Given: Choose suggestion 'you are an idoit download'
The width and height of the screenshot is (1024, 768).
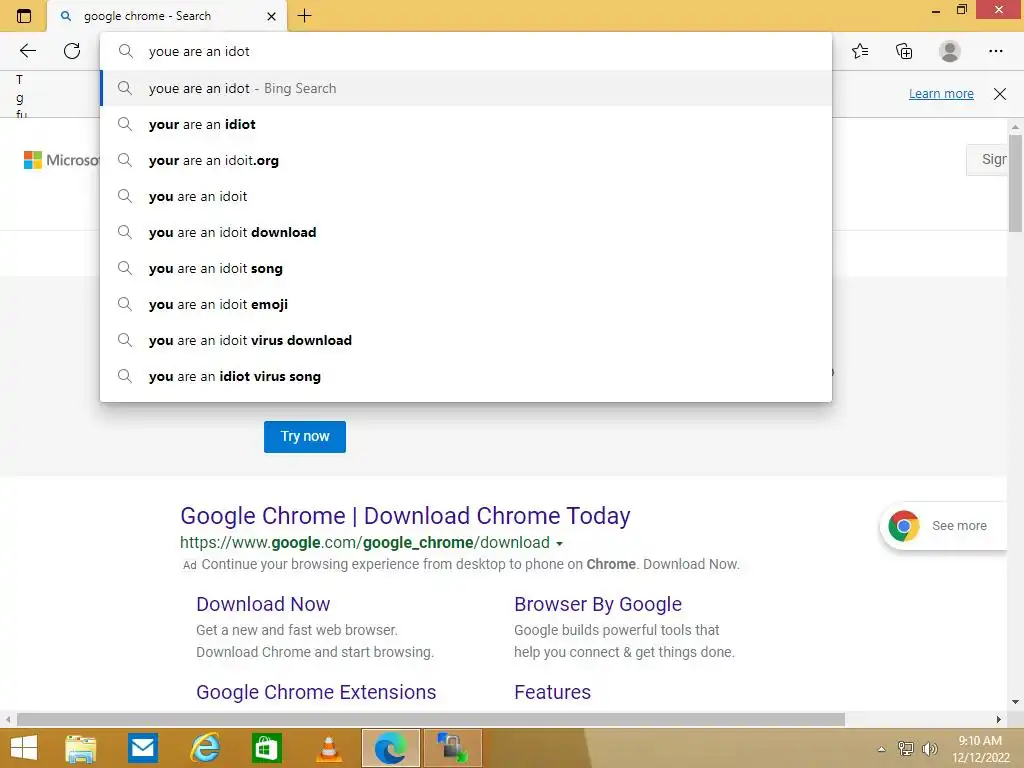Looking at the screenshot, I should pos(466,232).
